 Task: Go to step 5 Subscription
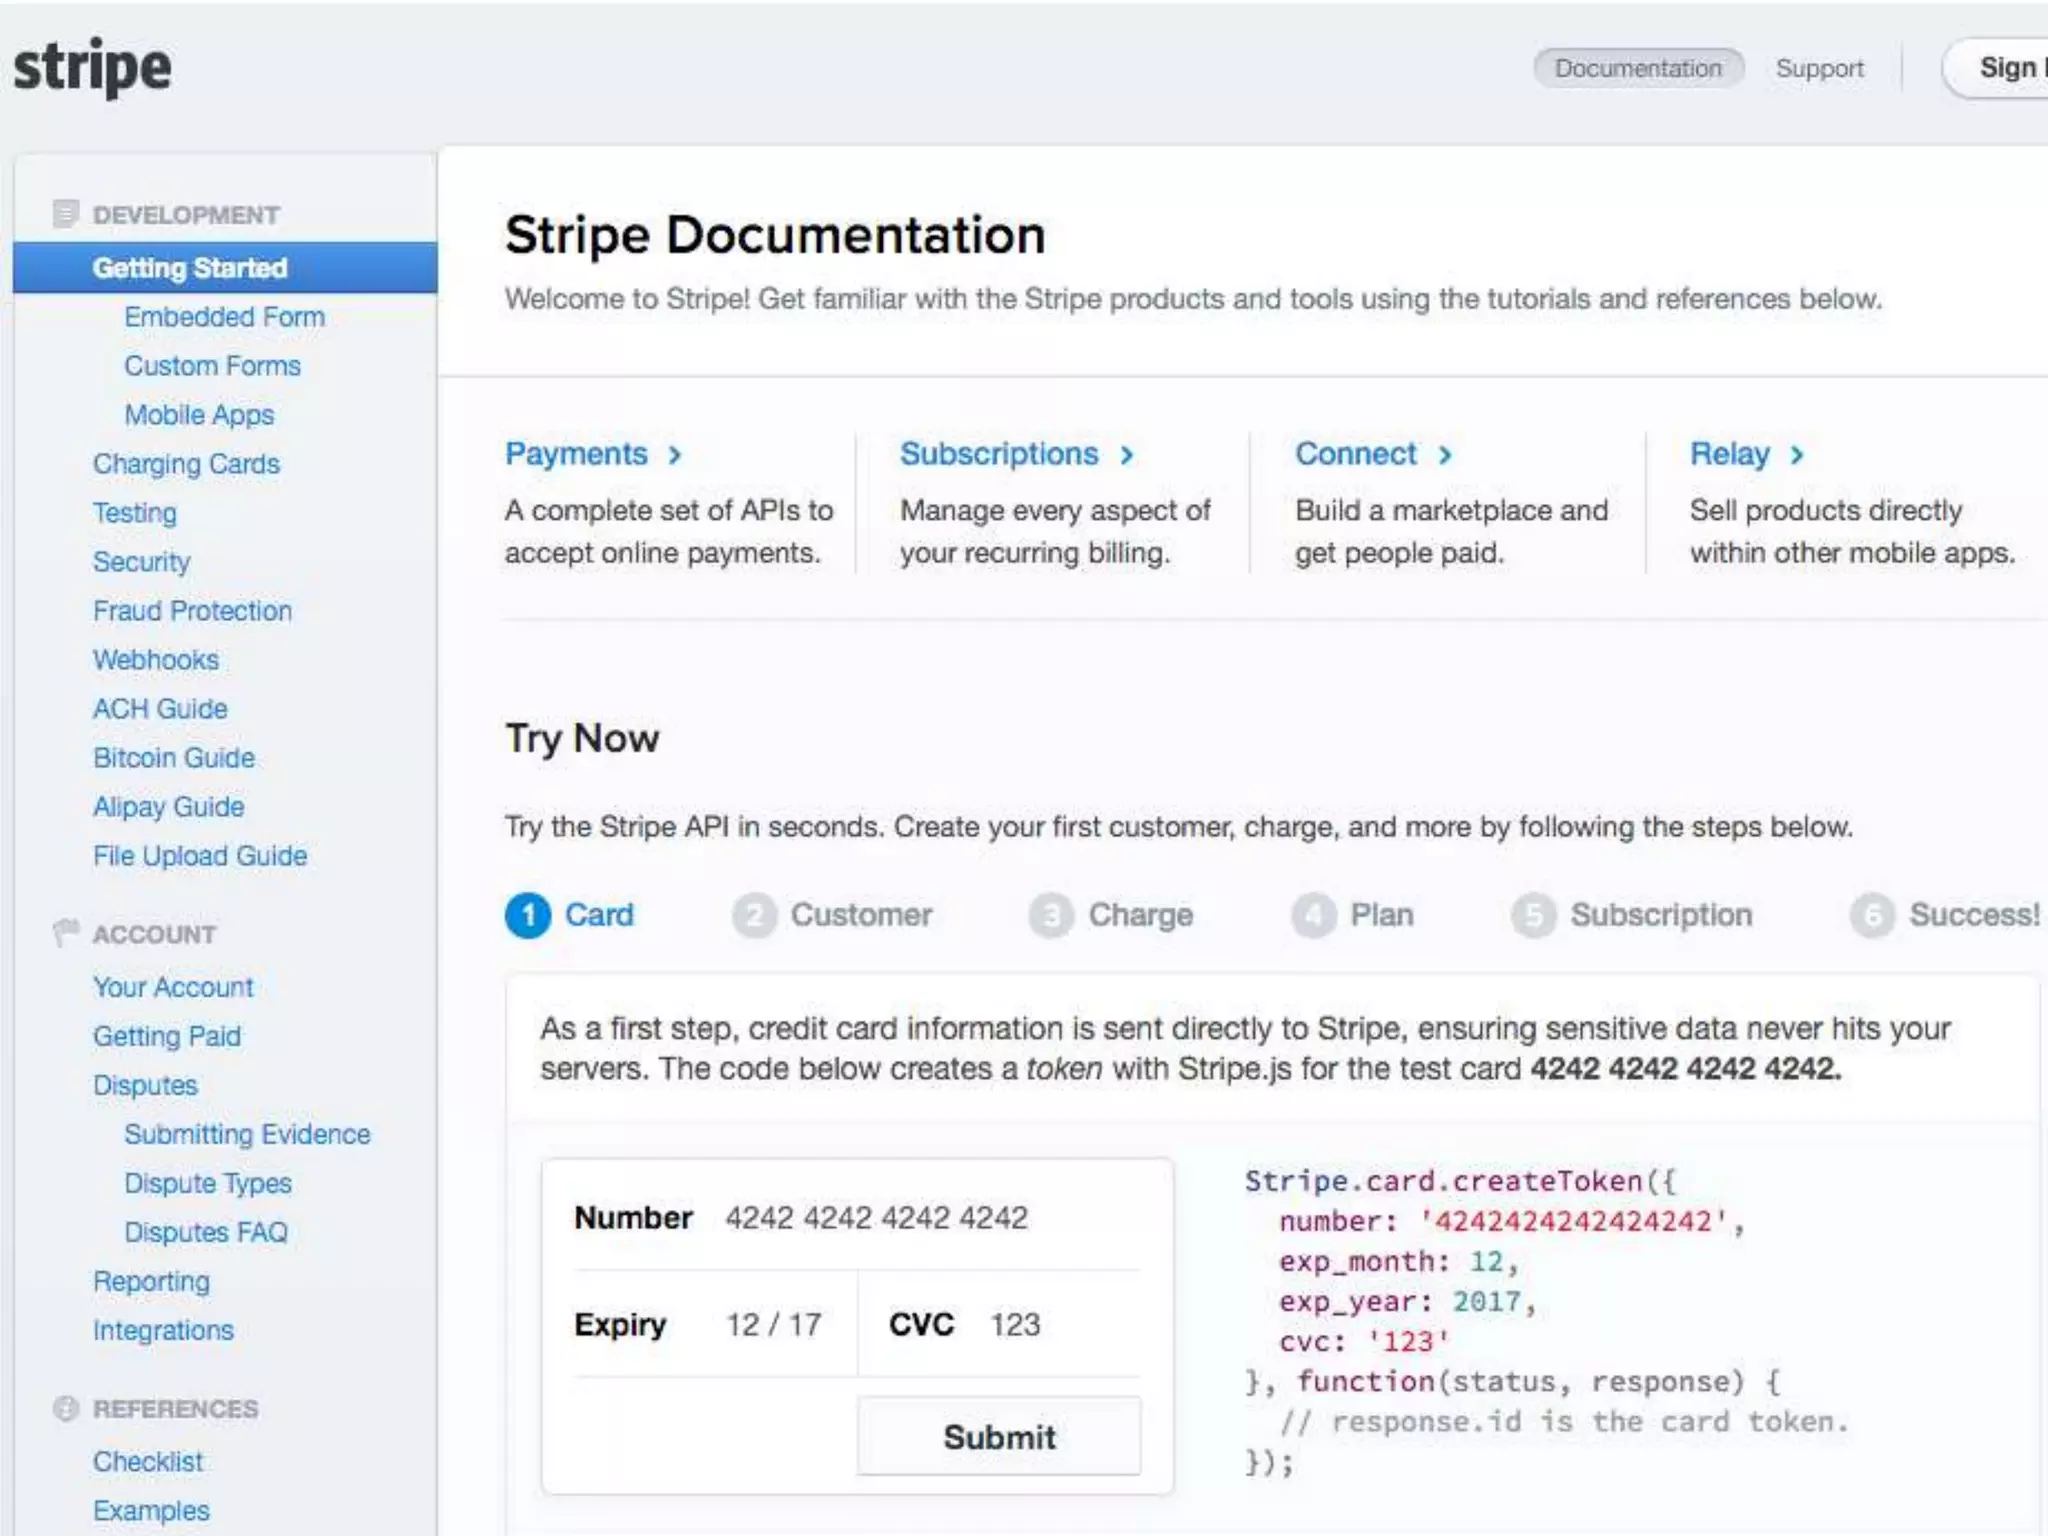pyautogui.click(x=1660, y=915)
